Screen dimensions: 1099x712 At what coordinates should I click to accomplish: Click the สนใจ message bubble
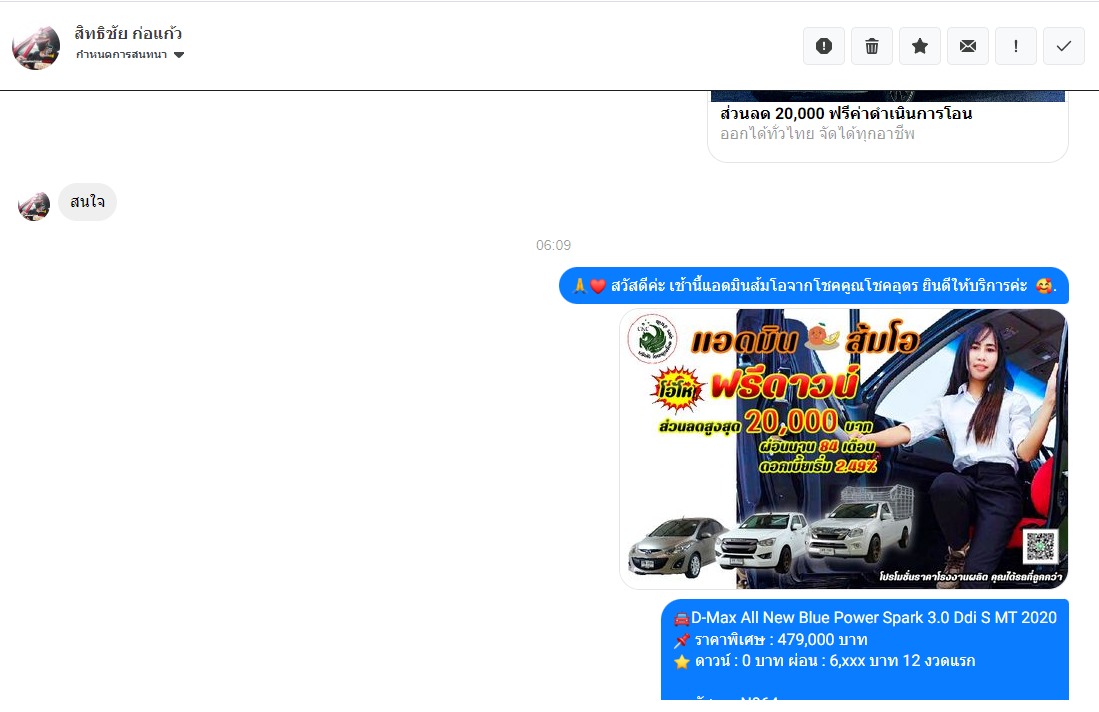point(88,202)
